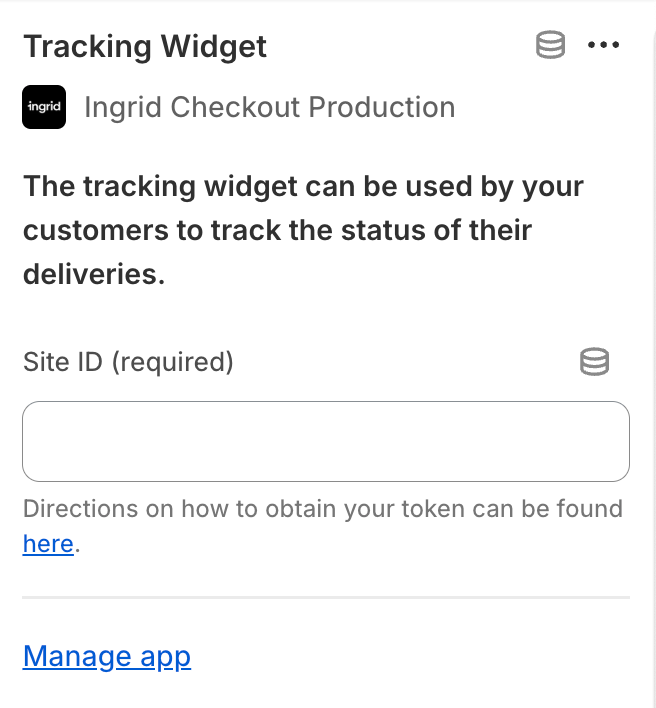Viewport: 656px width, 708px height.
Task: Click the Site ID (required) label
Action: 128,362
